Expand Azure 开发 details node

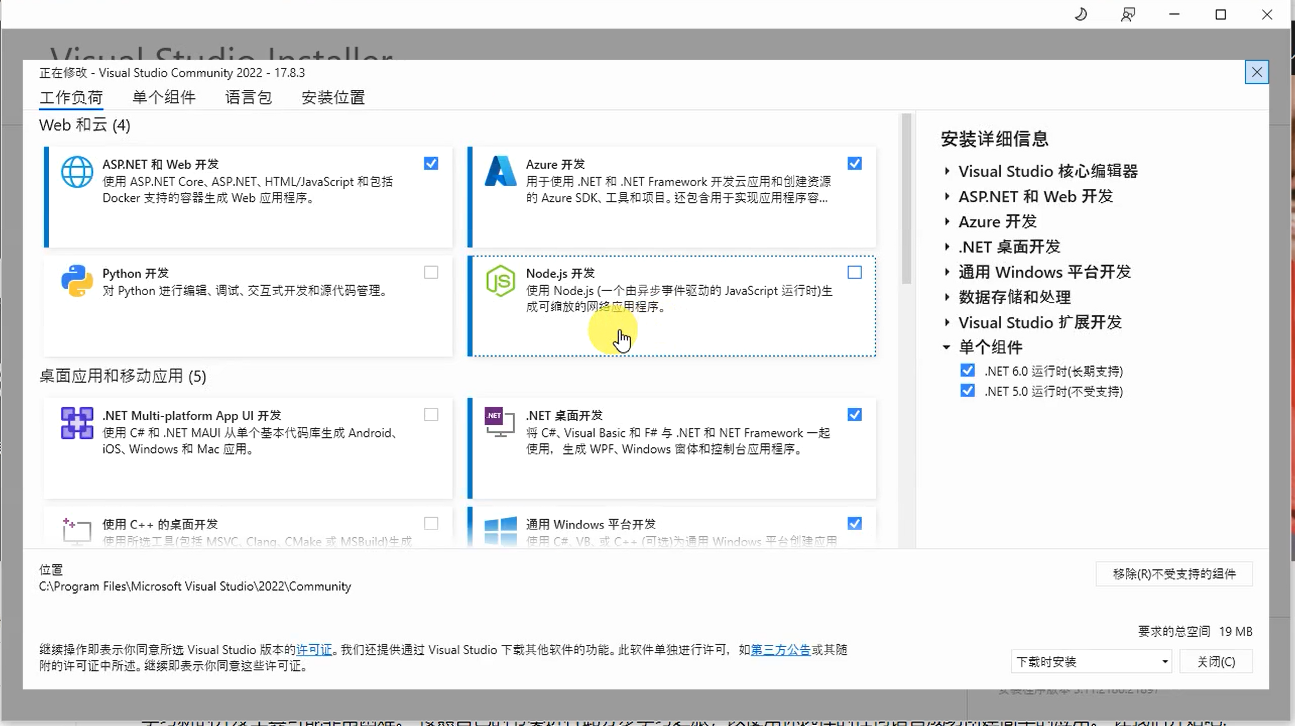tap(947, 221)
